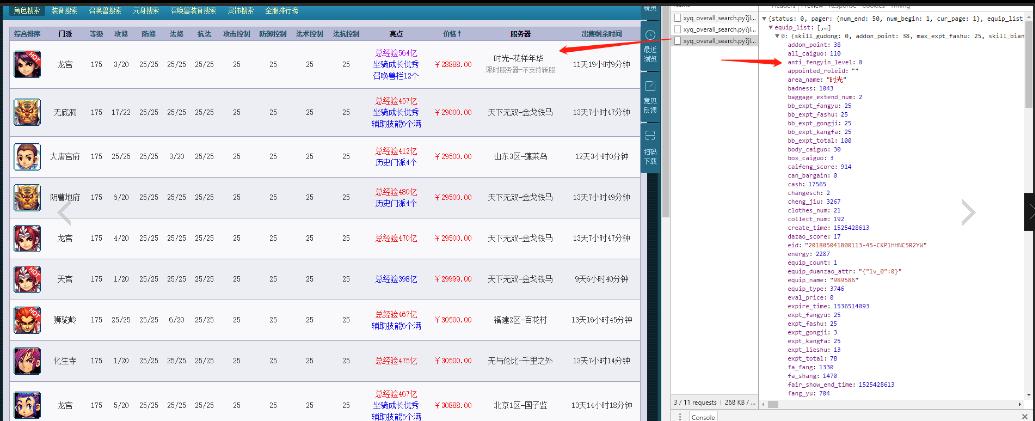Click the 服务器 column header
Image resolution: width=1035 pixels, height=421 pixels.
[521, 34]
